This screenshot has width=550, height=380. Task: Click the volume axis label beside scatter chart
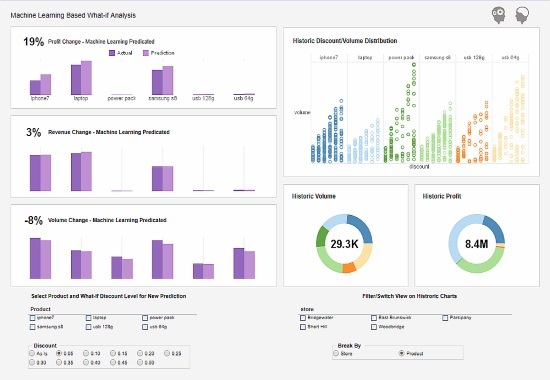click(x=302, y=112)
